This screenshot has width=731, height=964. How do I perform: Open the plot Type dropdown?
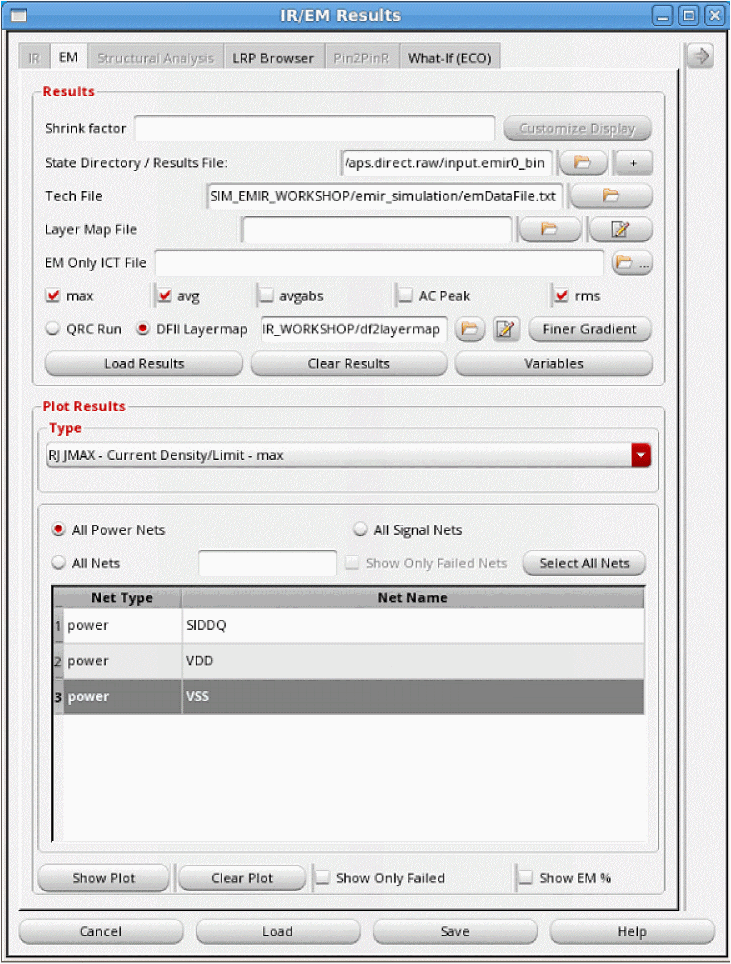point(641,455)
